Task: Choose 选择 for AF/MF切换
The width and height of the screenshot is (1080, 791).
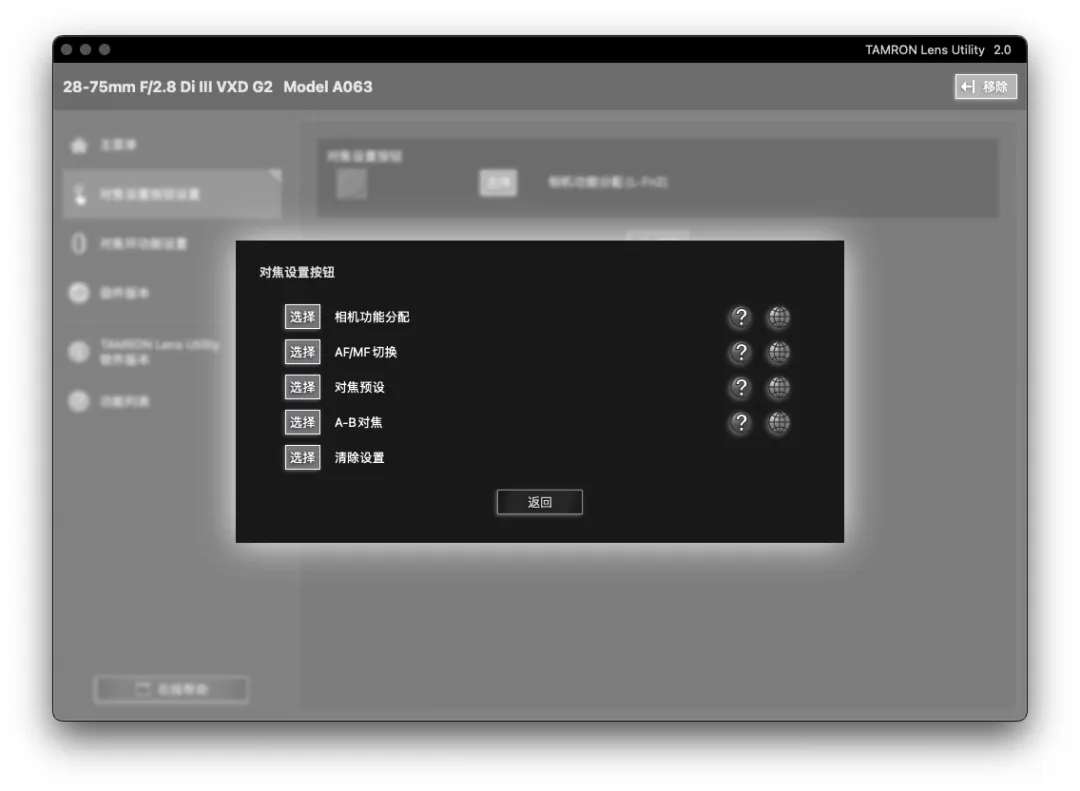Action: [x=302, y=352]
